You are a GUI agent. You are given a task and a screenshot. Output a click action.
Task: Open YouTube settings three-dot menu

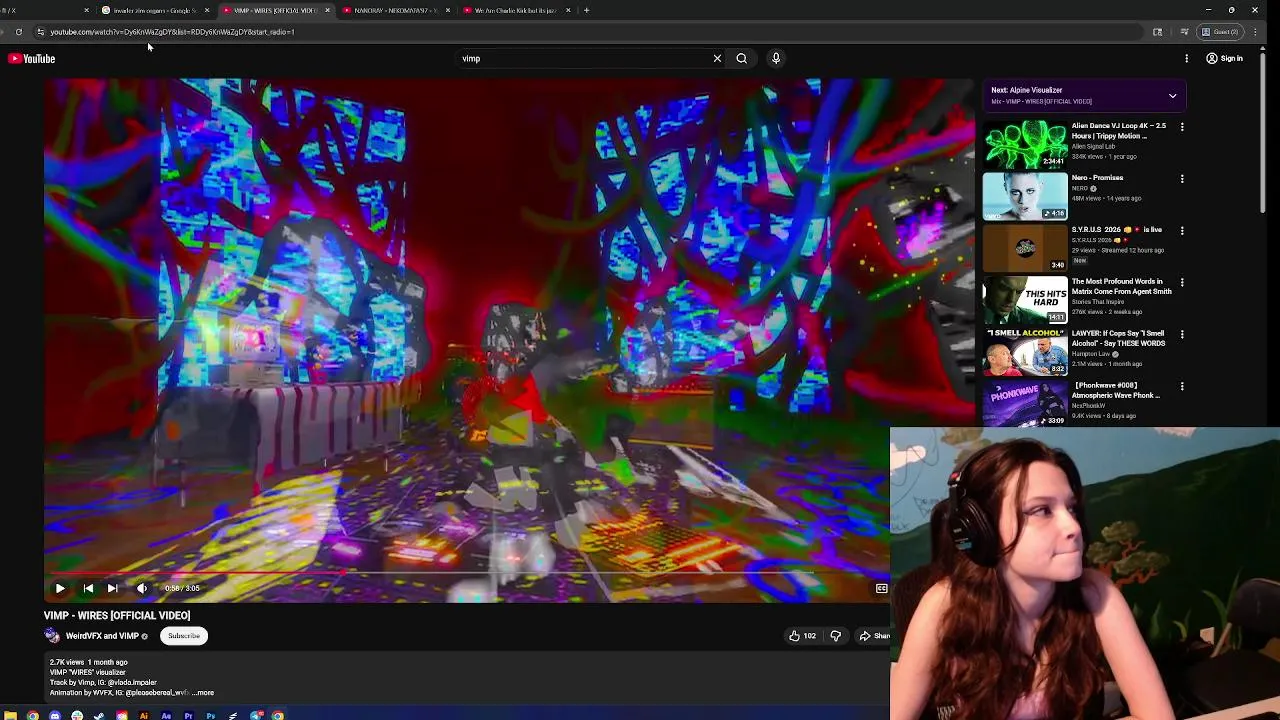pos(1186,58)
